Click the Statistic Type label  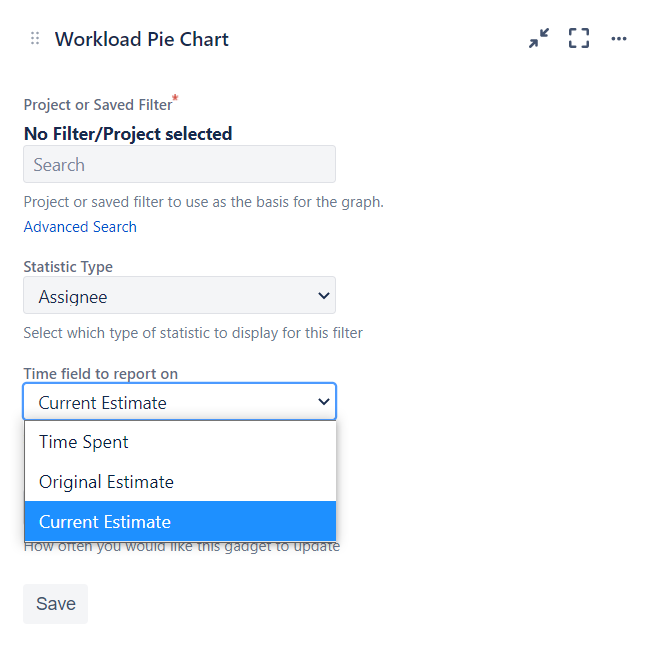(68, 267)
